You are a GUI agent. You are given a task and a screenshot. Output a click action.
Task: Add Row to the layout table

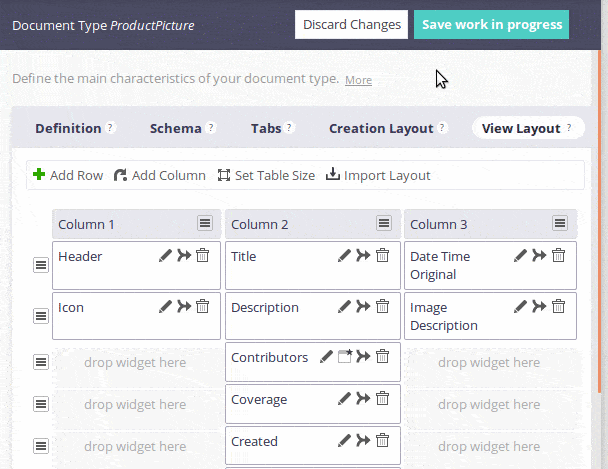[x=68, y=175]
